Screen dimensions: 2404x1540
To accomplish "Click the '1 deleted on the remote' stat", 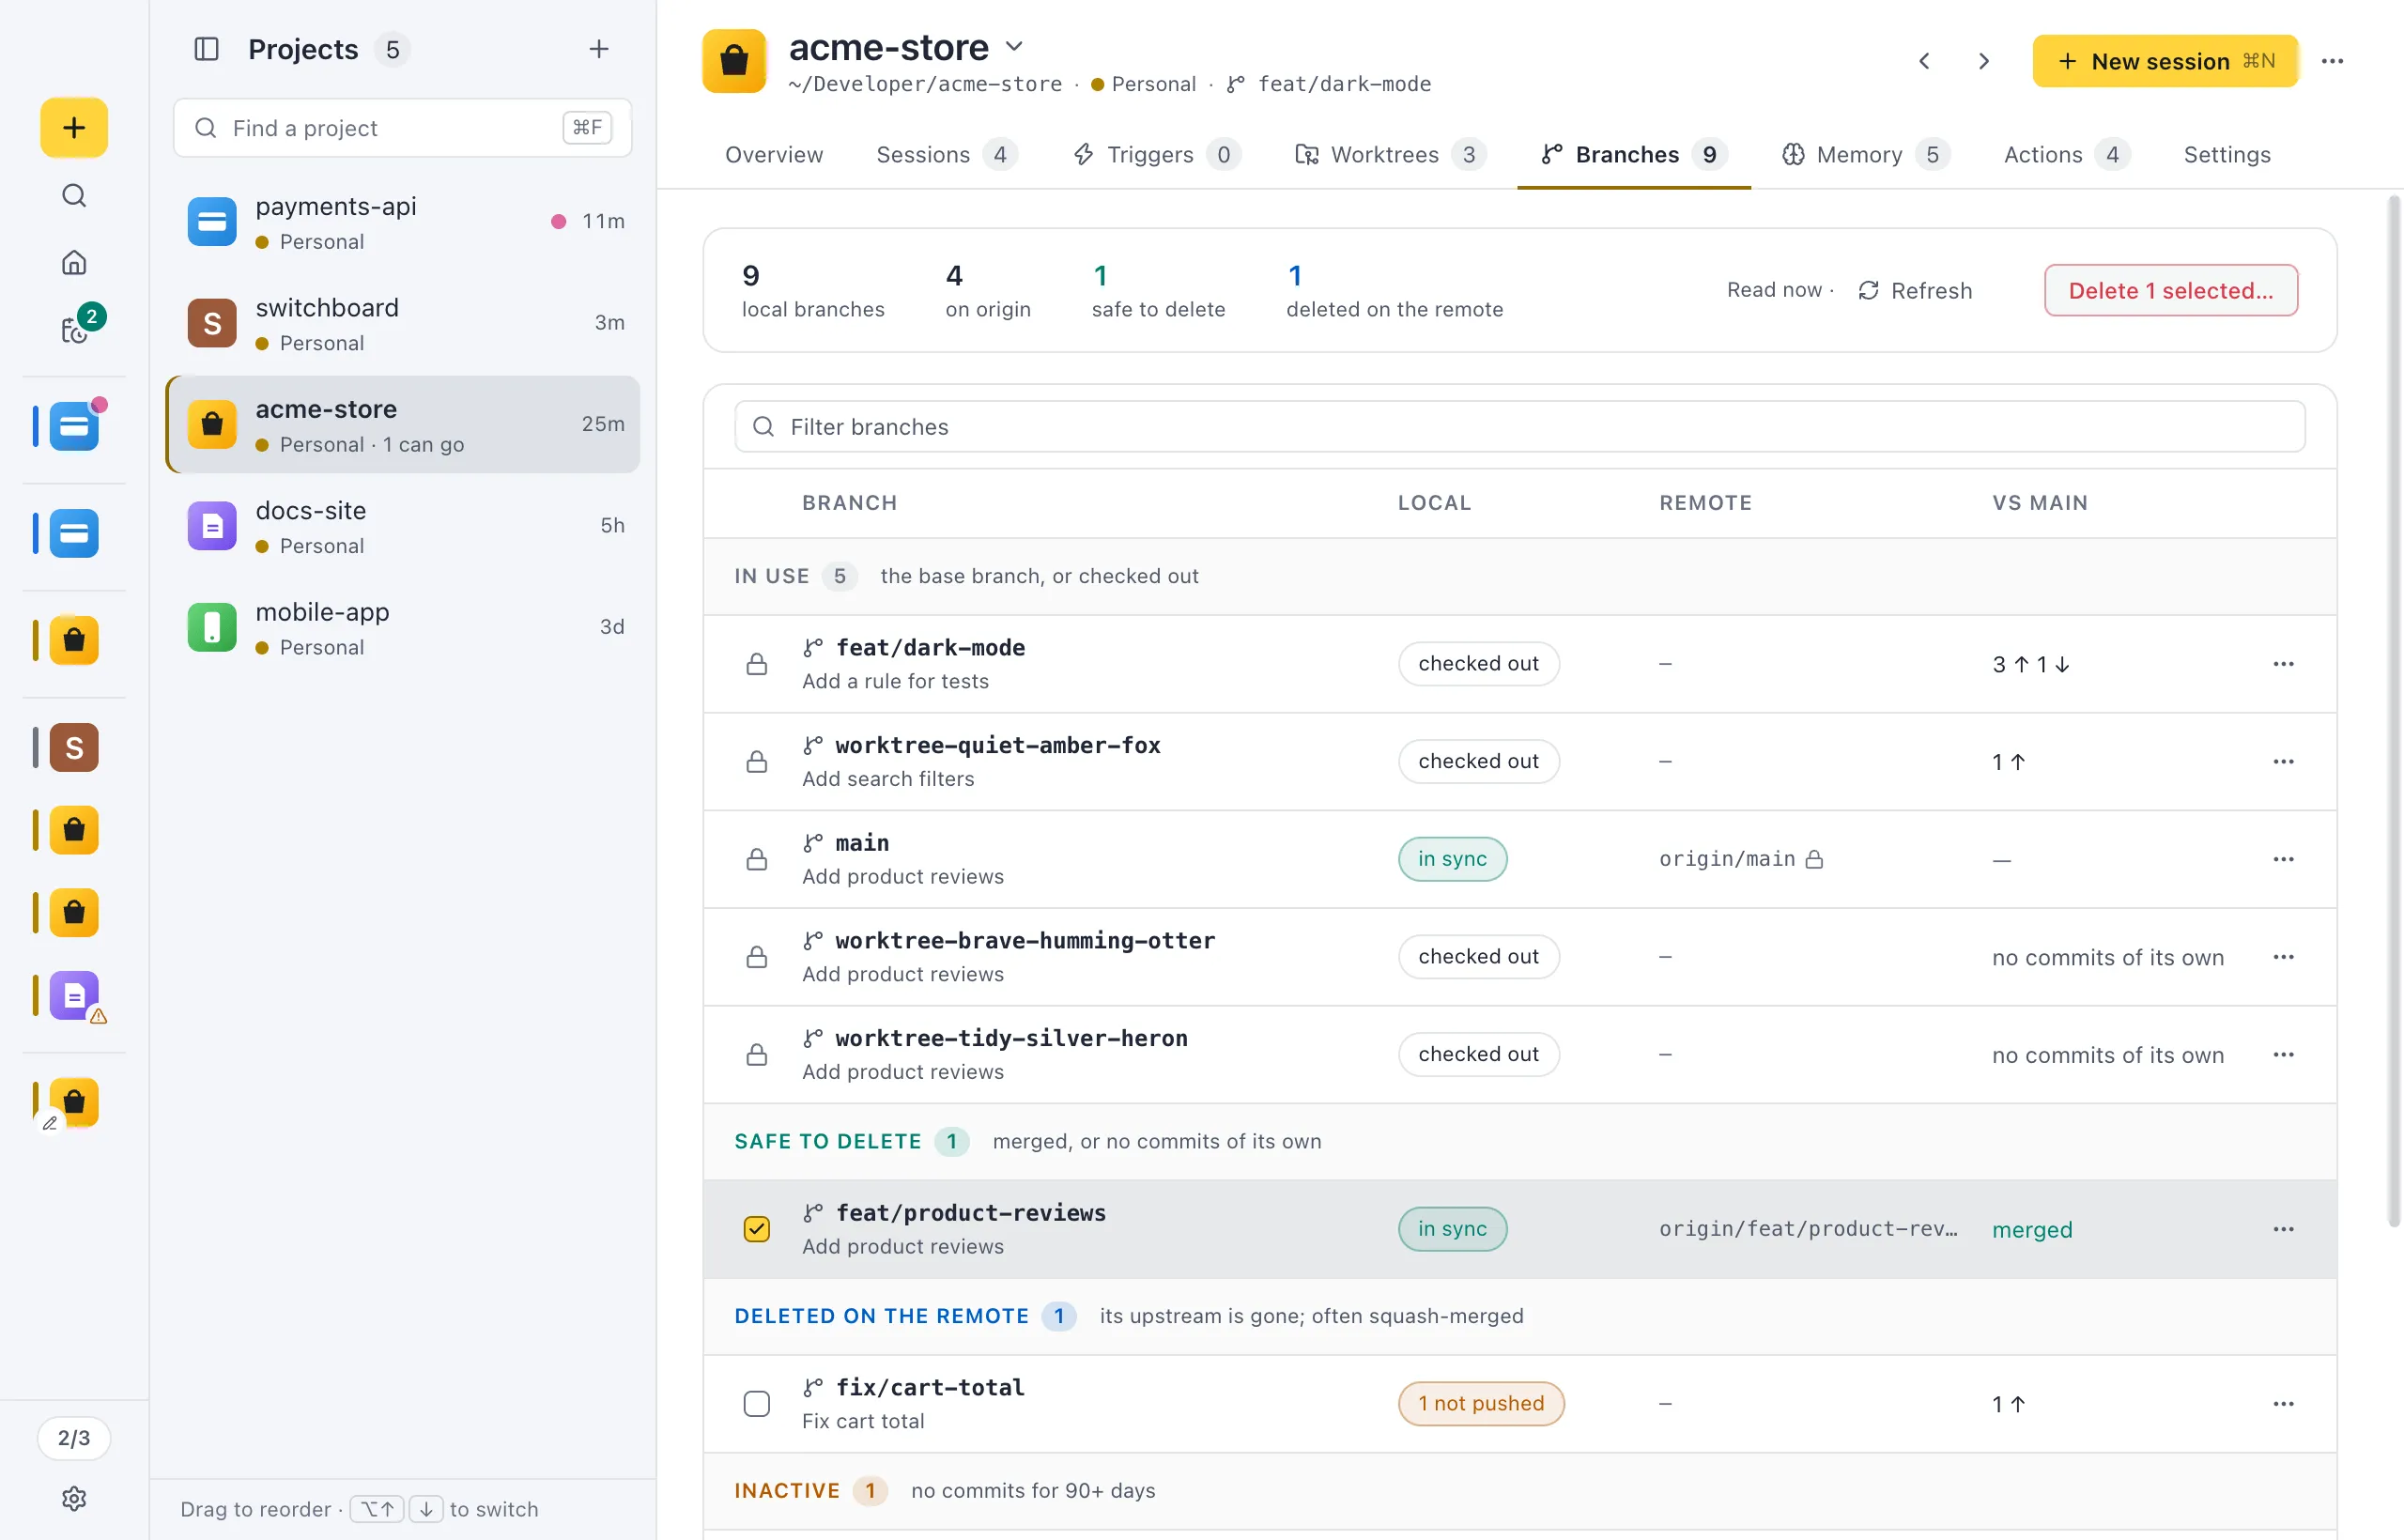I will click(x=1394, y=291).
